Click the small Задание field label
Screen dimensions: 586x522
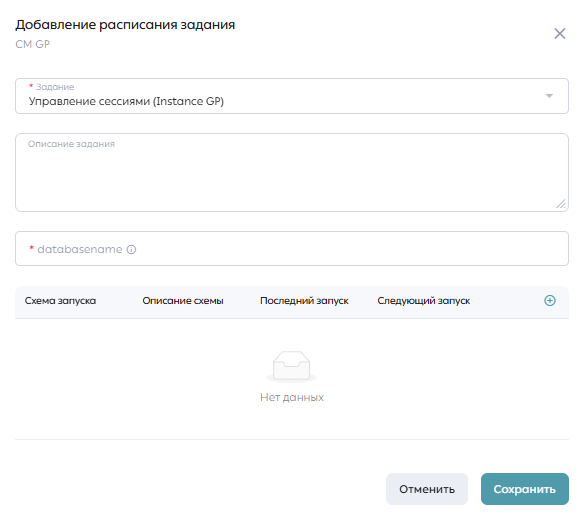coord(55,87)
